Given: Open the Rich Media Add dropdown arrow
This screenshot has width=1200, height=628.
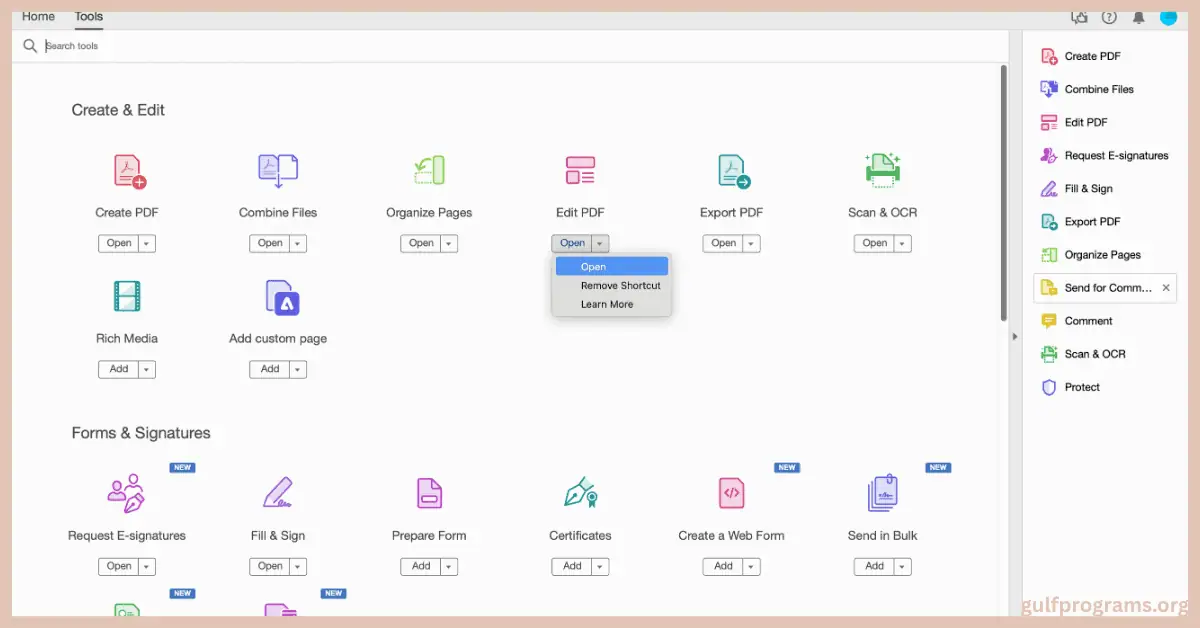Looking at the screenshot, I should [144, 369].
